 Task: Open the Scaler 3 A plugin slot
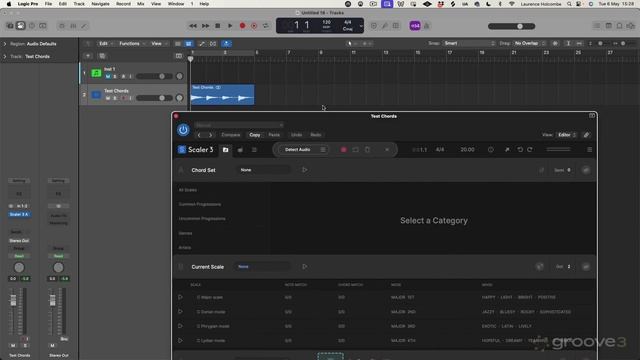click(x=19, y=214)
